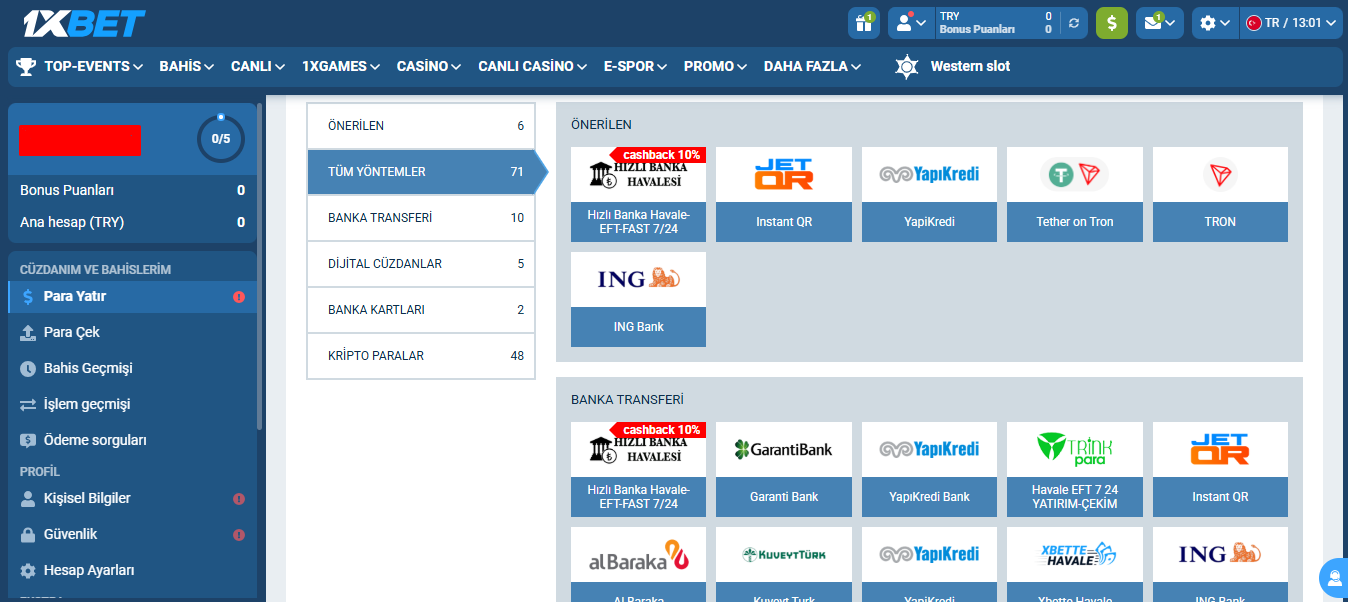Choose ING Bank in Önerilen section
Screen dimensions: 1348x602
tap(638, 299)
